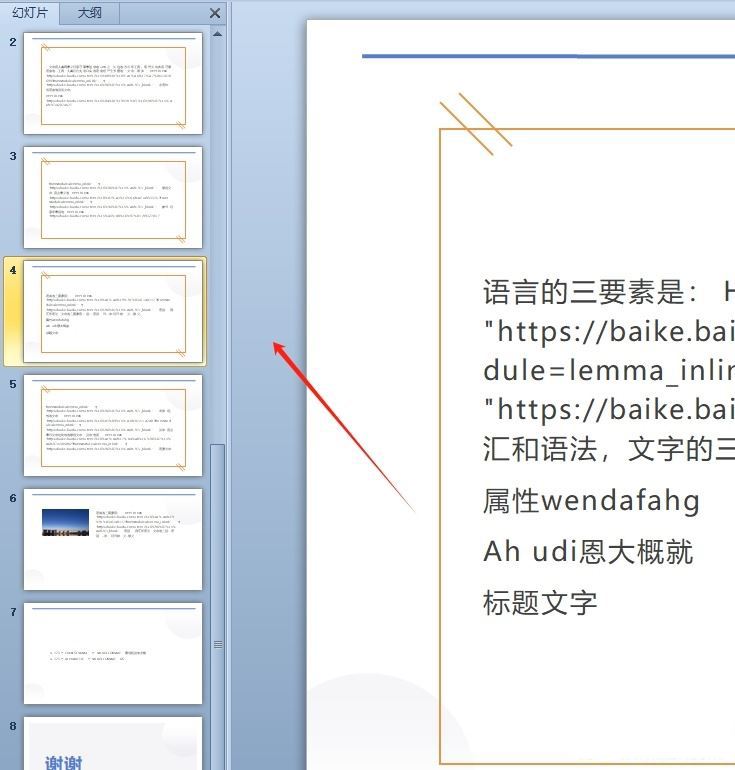Select slide 2 thumbnail

tap(113, 83)
